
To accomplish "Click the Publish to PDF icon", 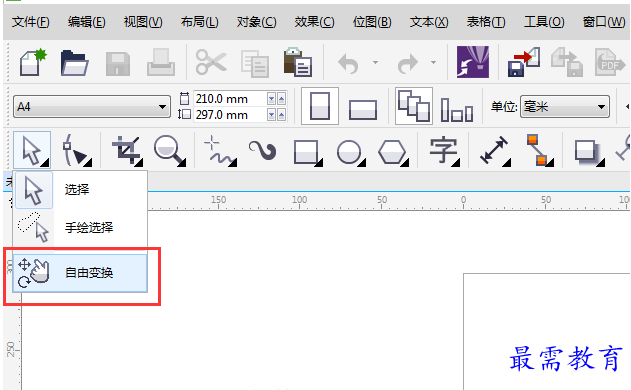I will (x=610, y=63).
